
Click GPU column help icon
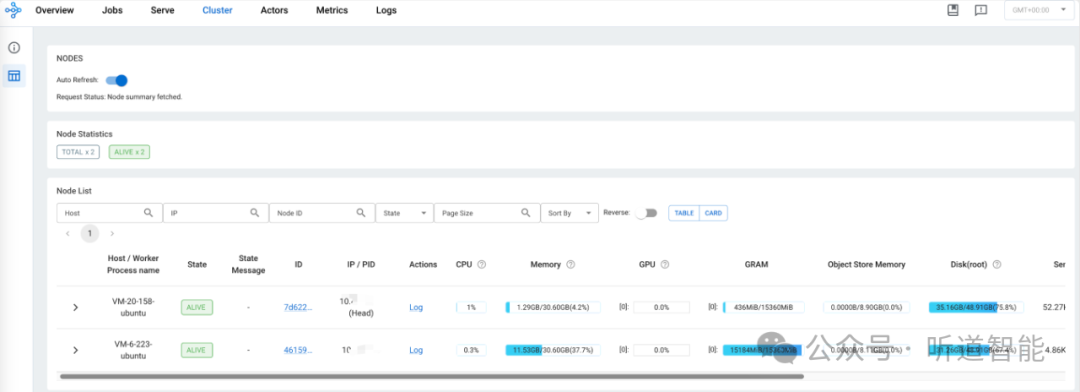pyautogui.click(x=665, y=265)
